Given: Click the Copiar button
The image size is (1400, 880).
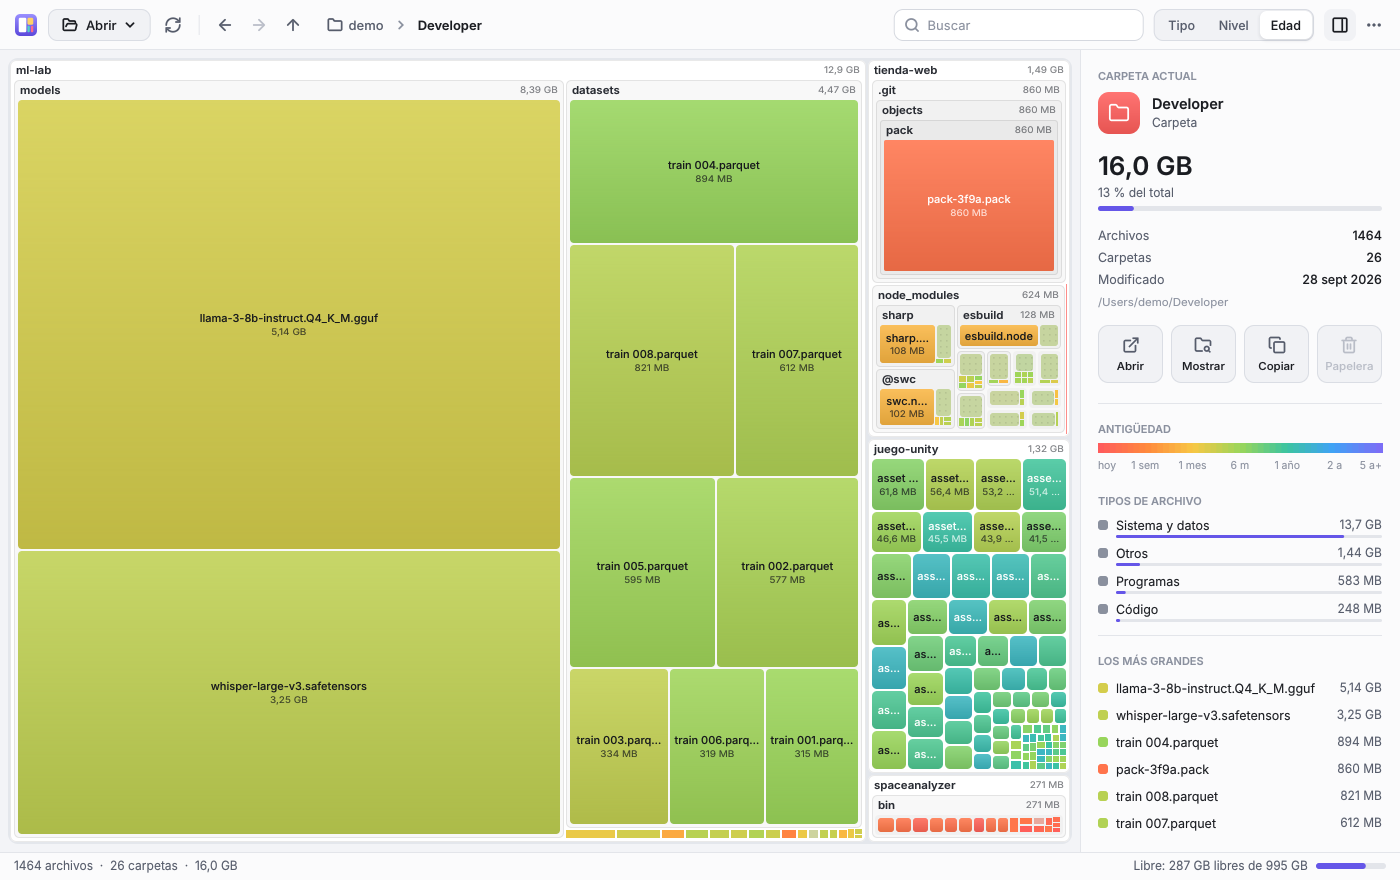Looking at the screenshot, I should (1276, 354).
